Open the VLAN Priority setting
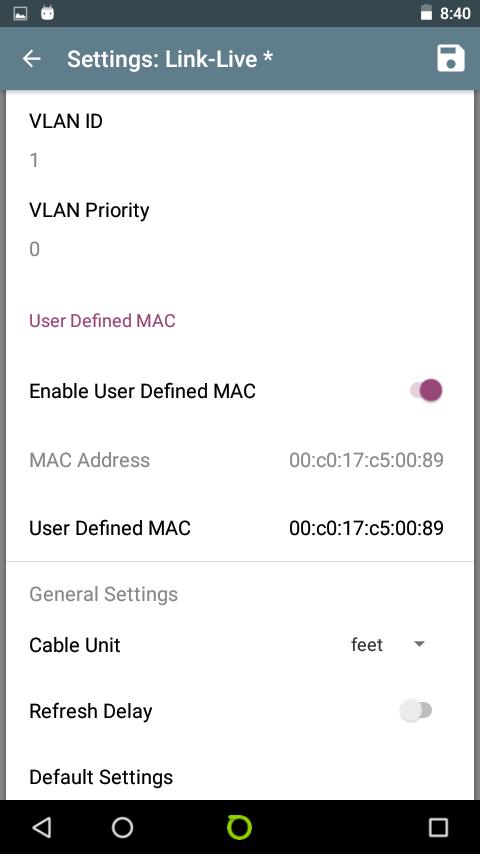Image resolution: width=480 pixels, height=854 pixels. click(240, 229)
